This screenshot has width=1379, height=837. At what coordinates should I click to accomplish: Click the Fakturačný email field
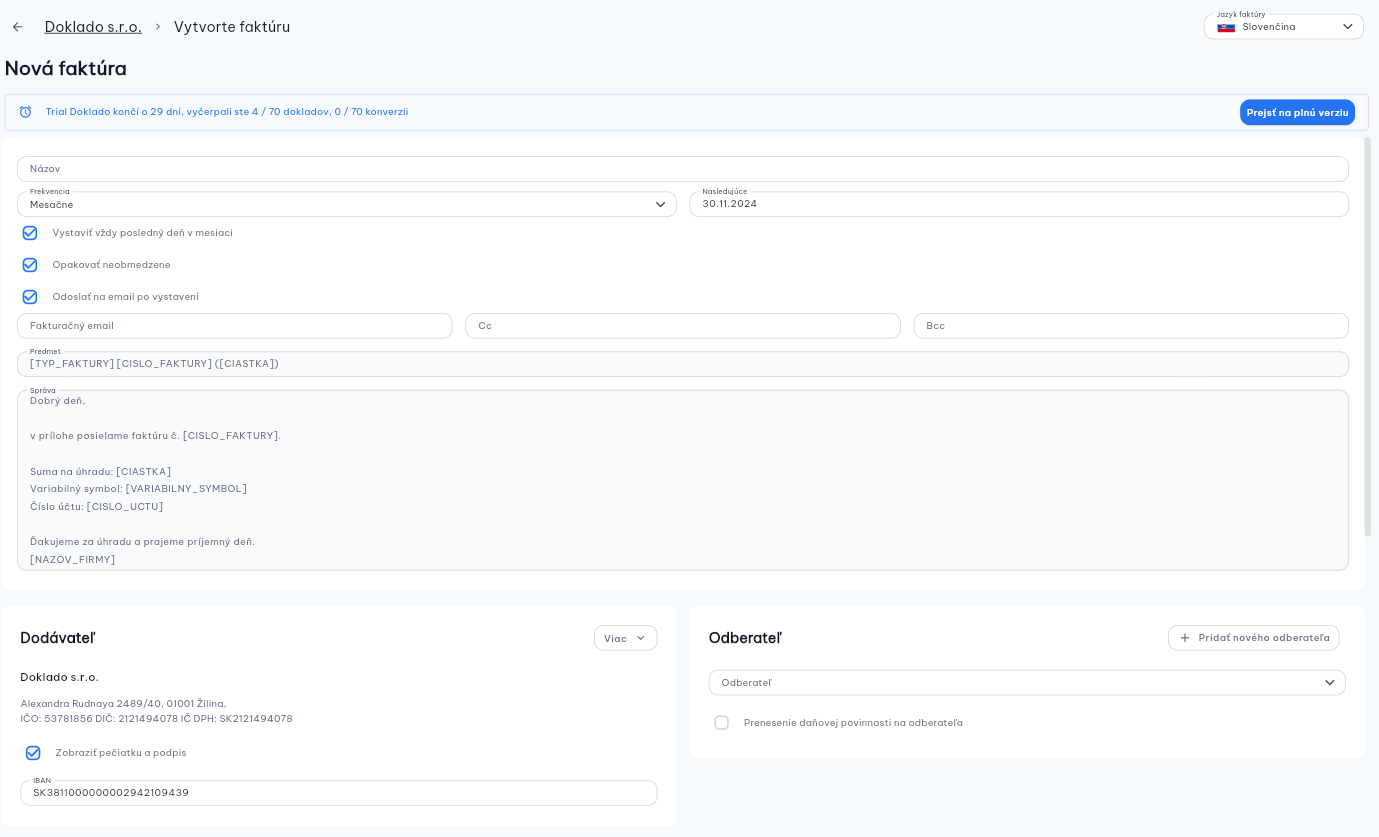235,326
